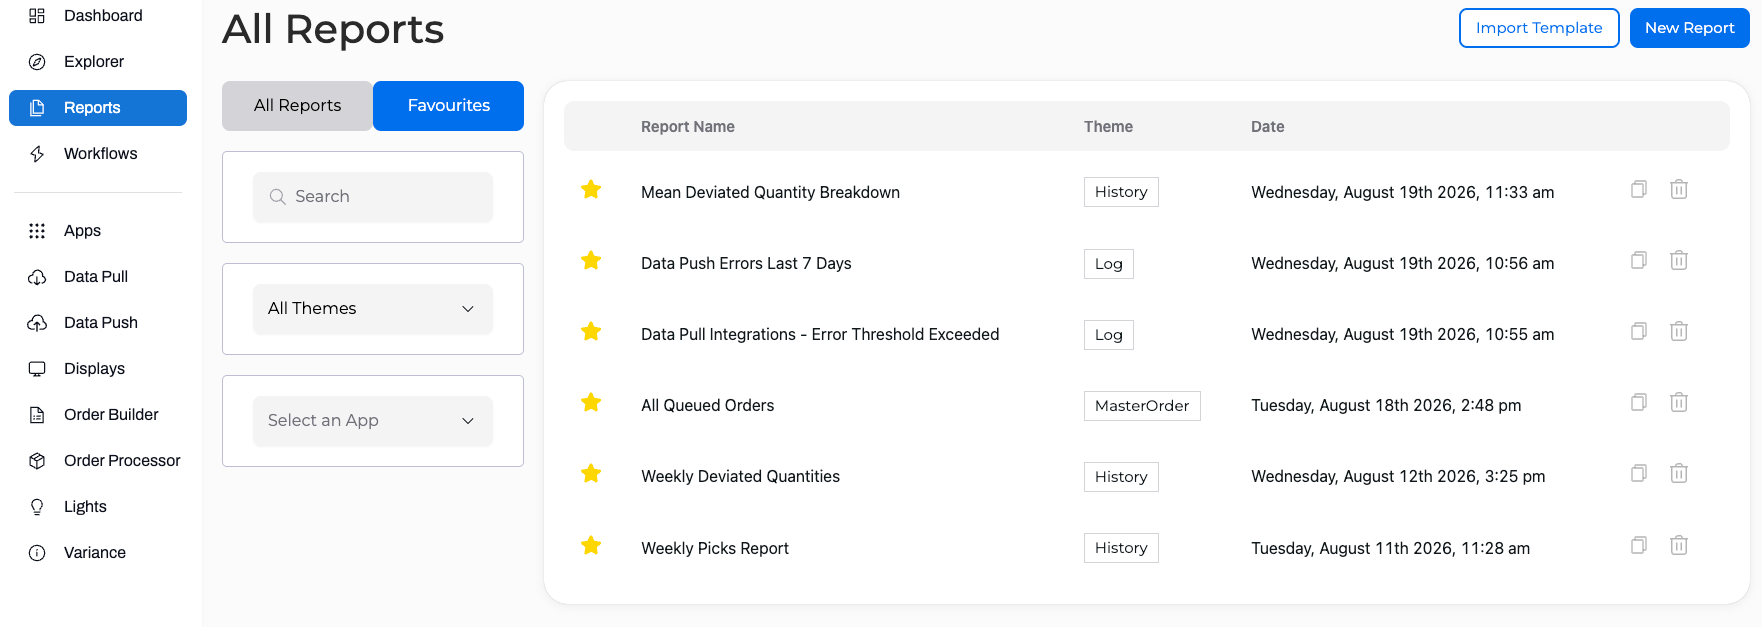Go to Explorer in sidebar
The height and width of the screenshot is (627, 1762).
coord(98,62)
